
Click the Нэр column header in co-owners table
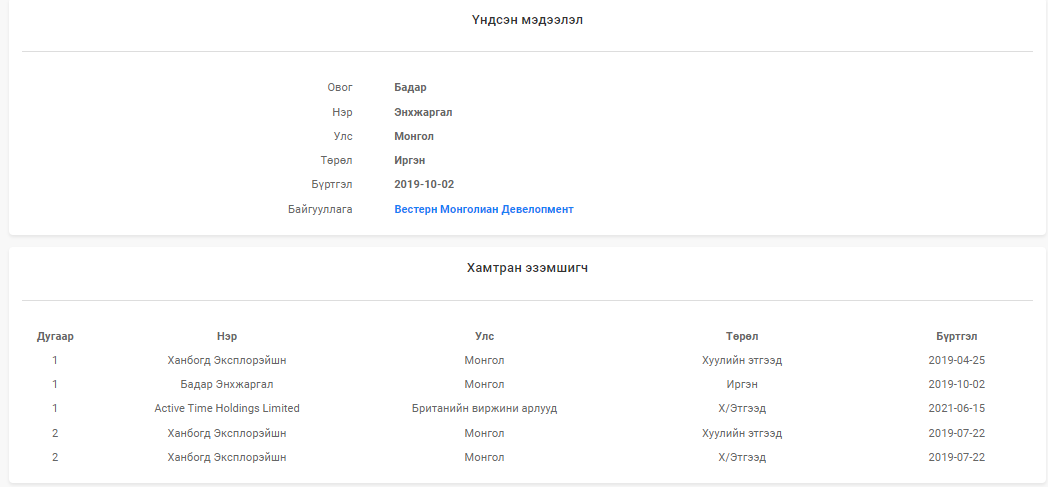coord(227,336)
